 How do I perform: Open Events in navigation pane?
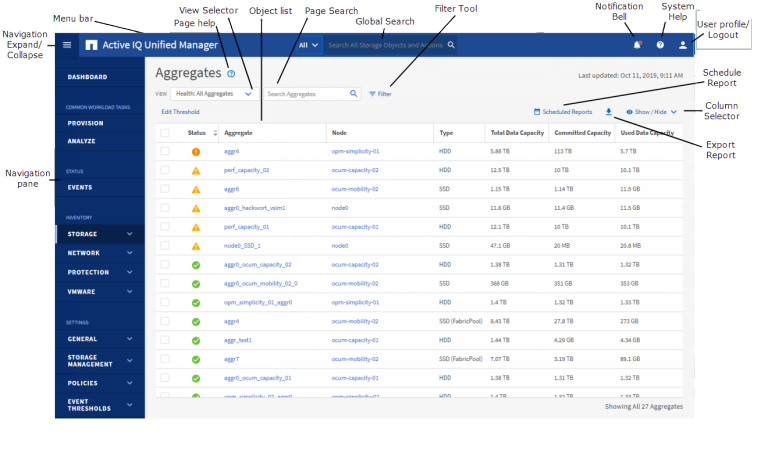(x=80, y=188)
